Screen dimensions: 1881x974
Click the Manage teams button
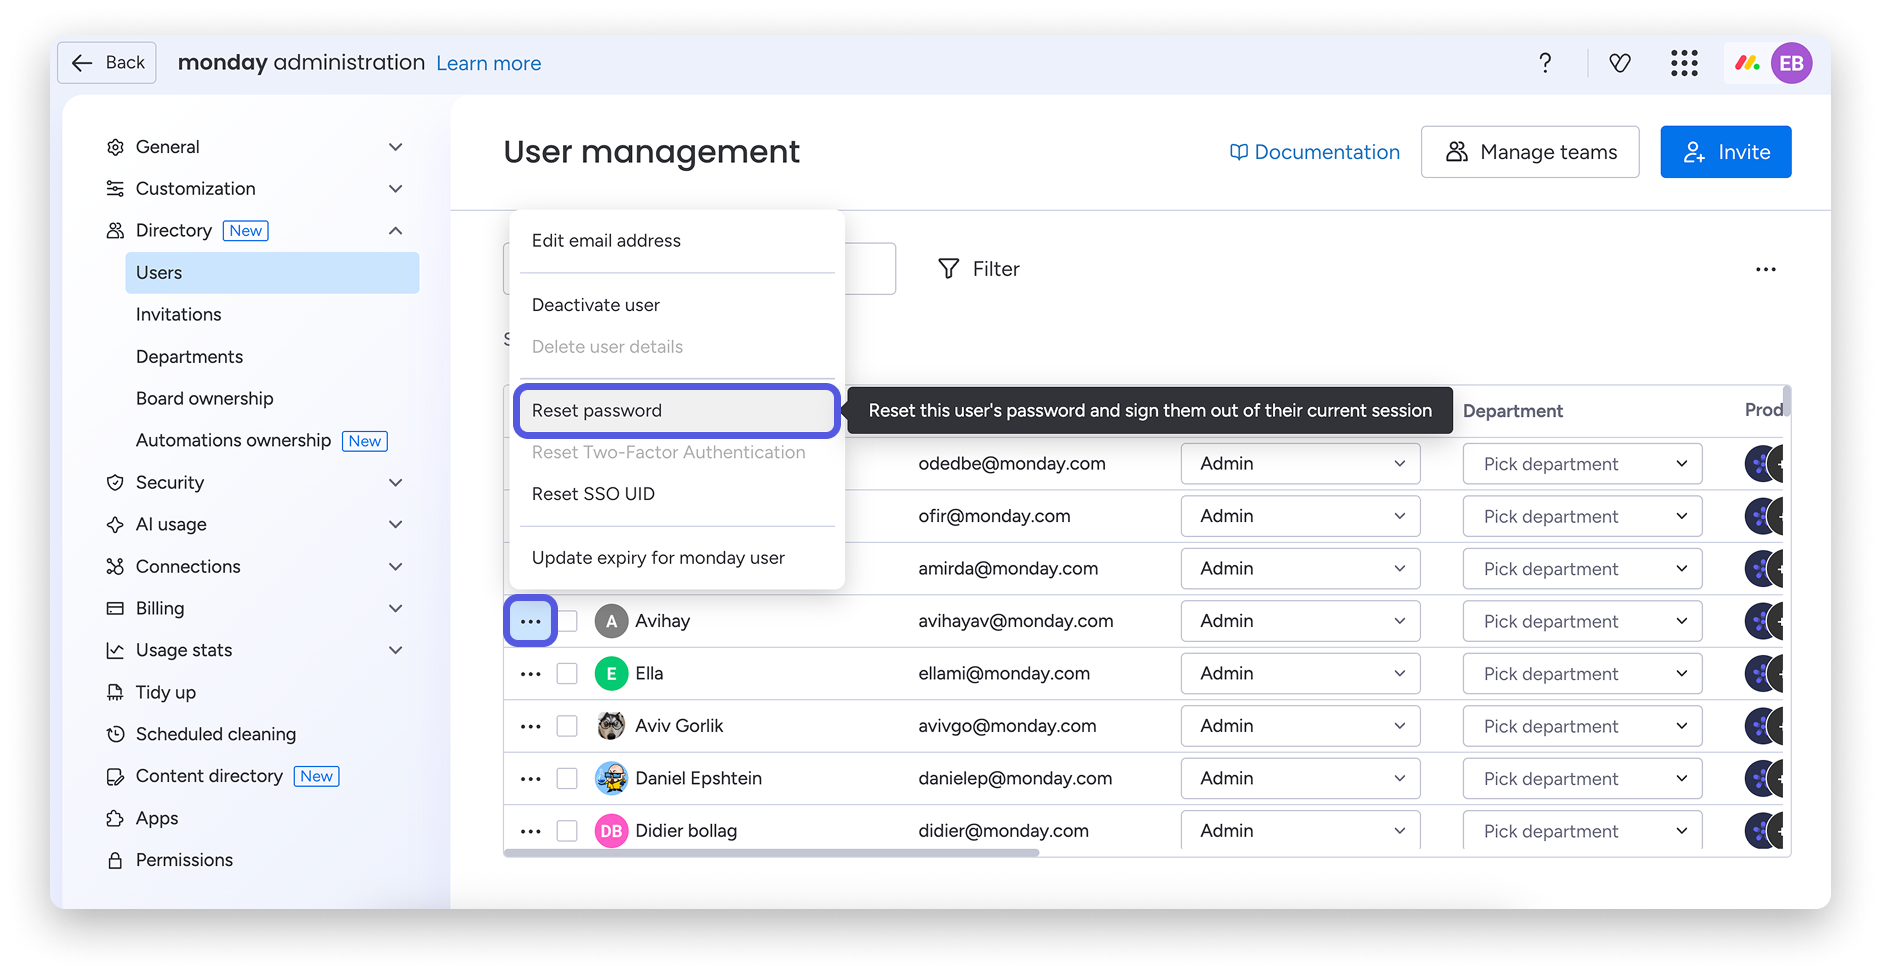1530,152
